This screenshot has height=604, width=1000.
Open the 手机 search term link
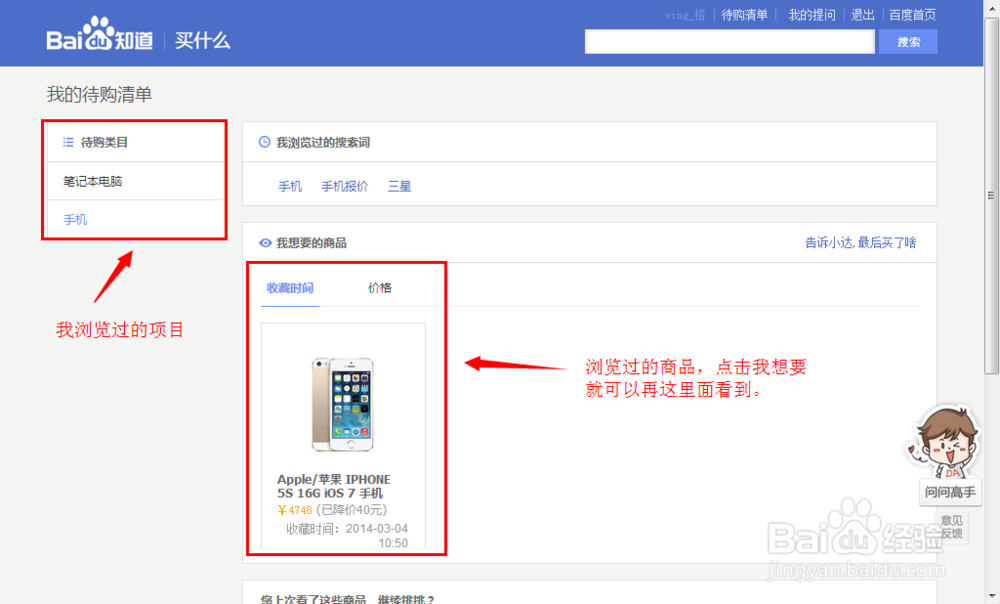coord(290,186)
